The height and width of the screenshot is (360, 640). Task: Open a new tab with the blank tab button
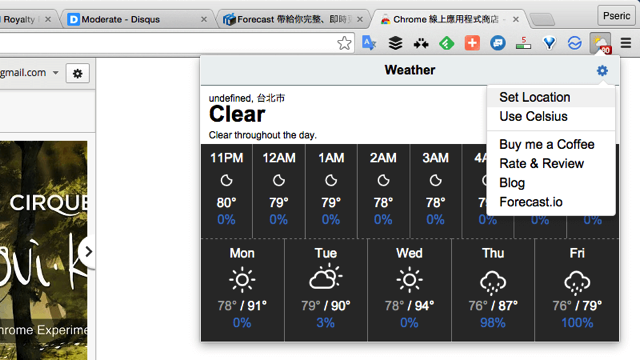tap(542, 19)
